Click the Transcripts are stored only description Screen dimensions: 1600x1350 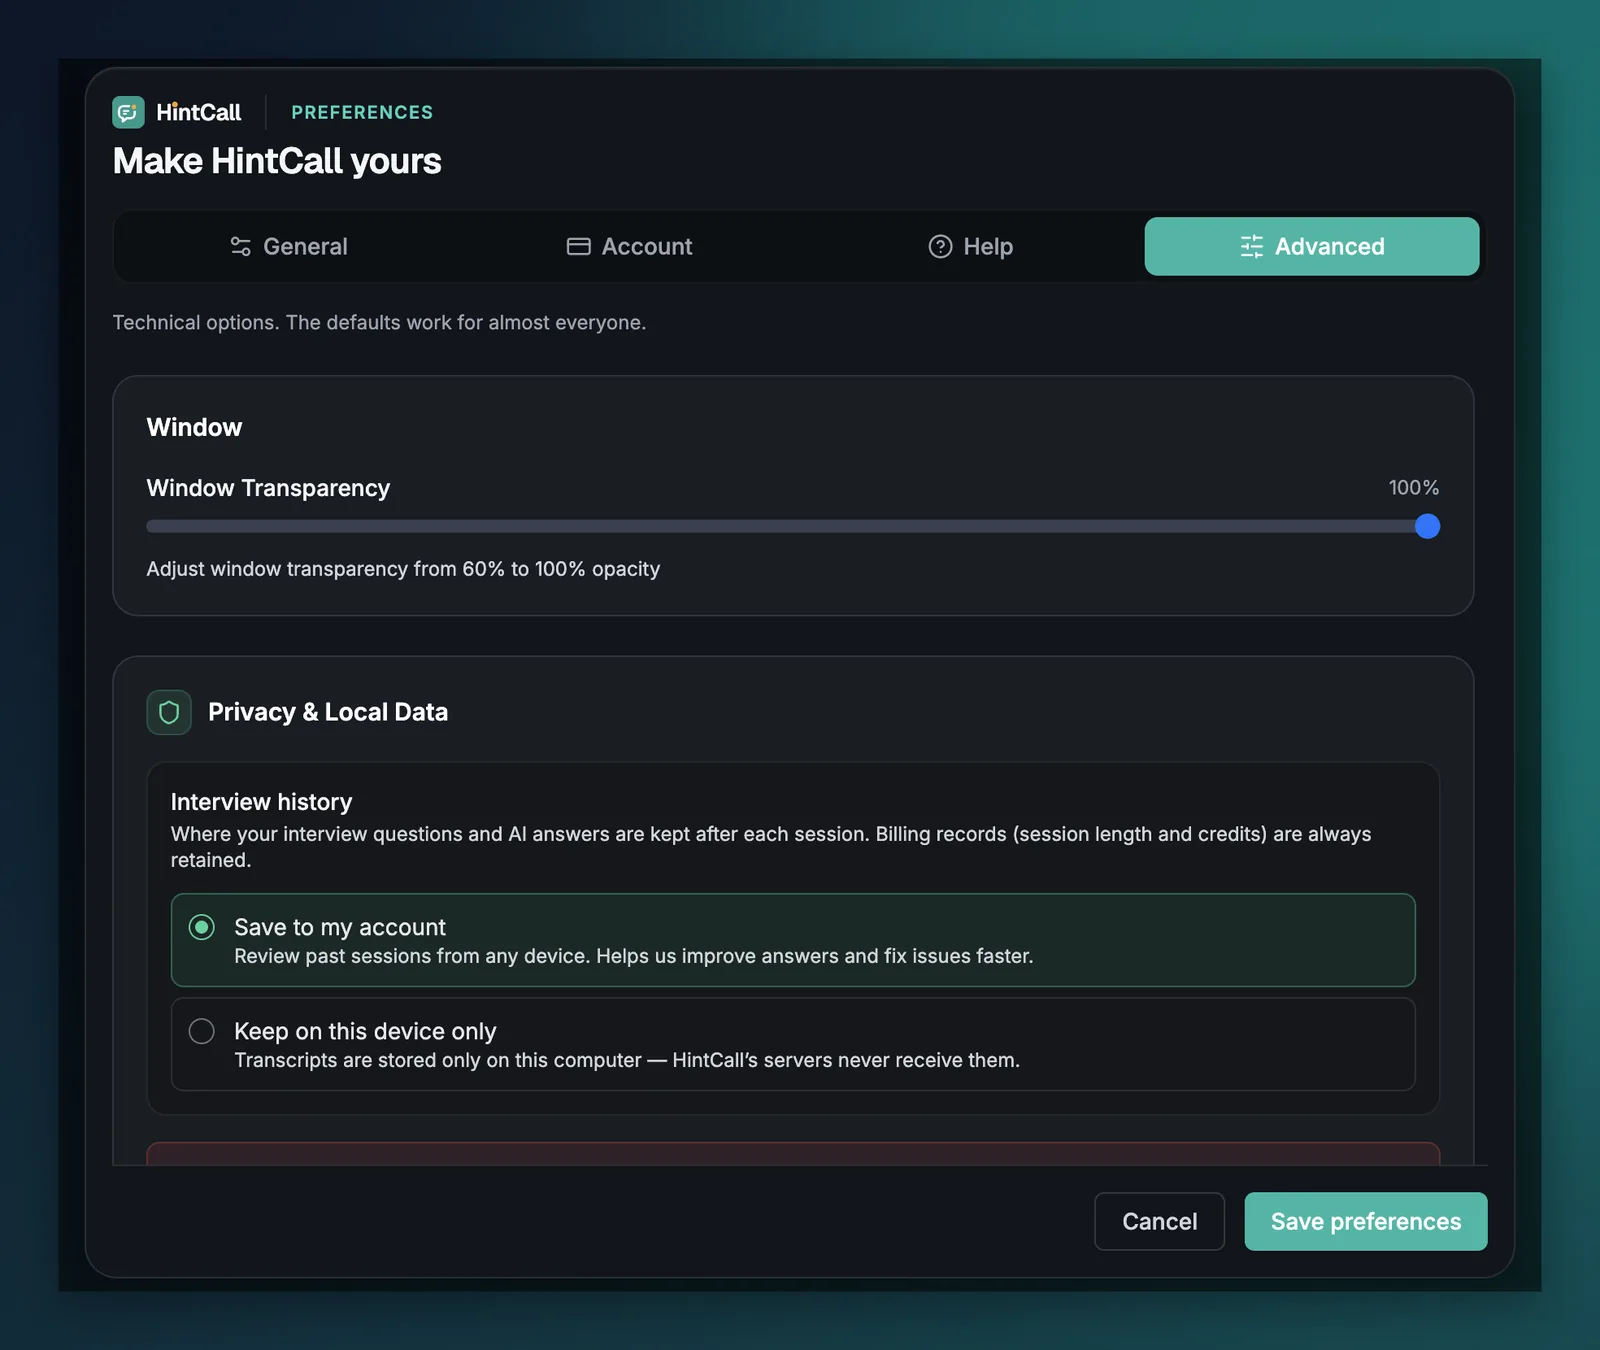coord(627,1060)
